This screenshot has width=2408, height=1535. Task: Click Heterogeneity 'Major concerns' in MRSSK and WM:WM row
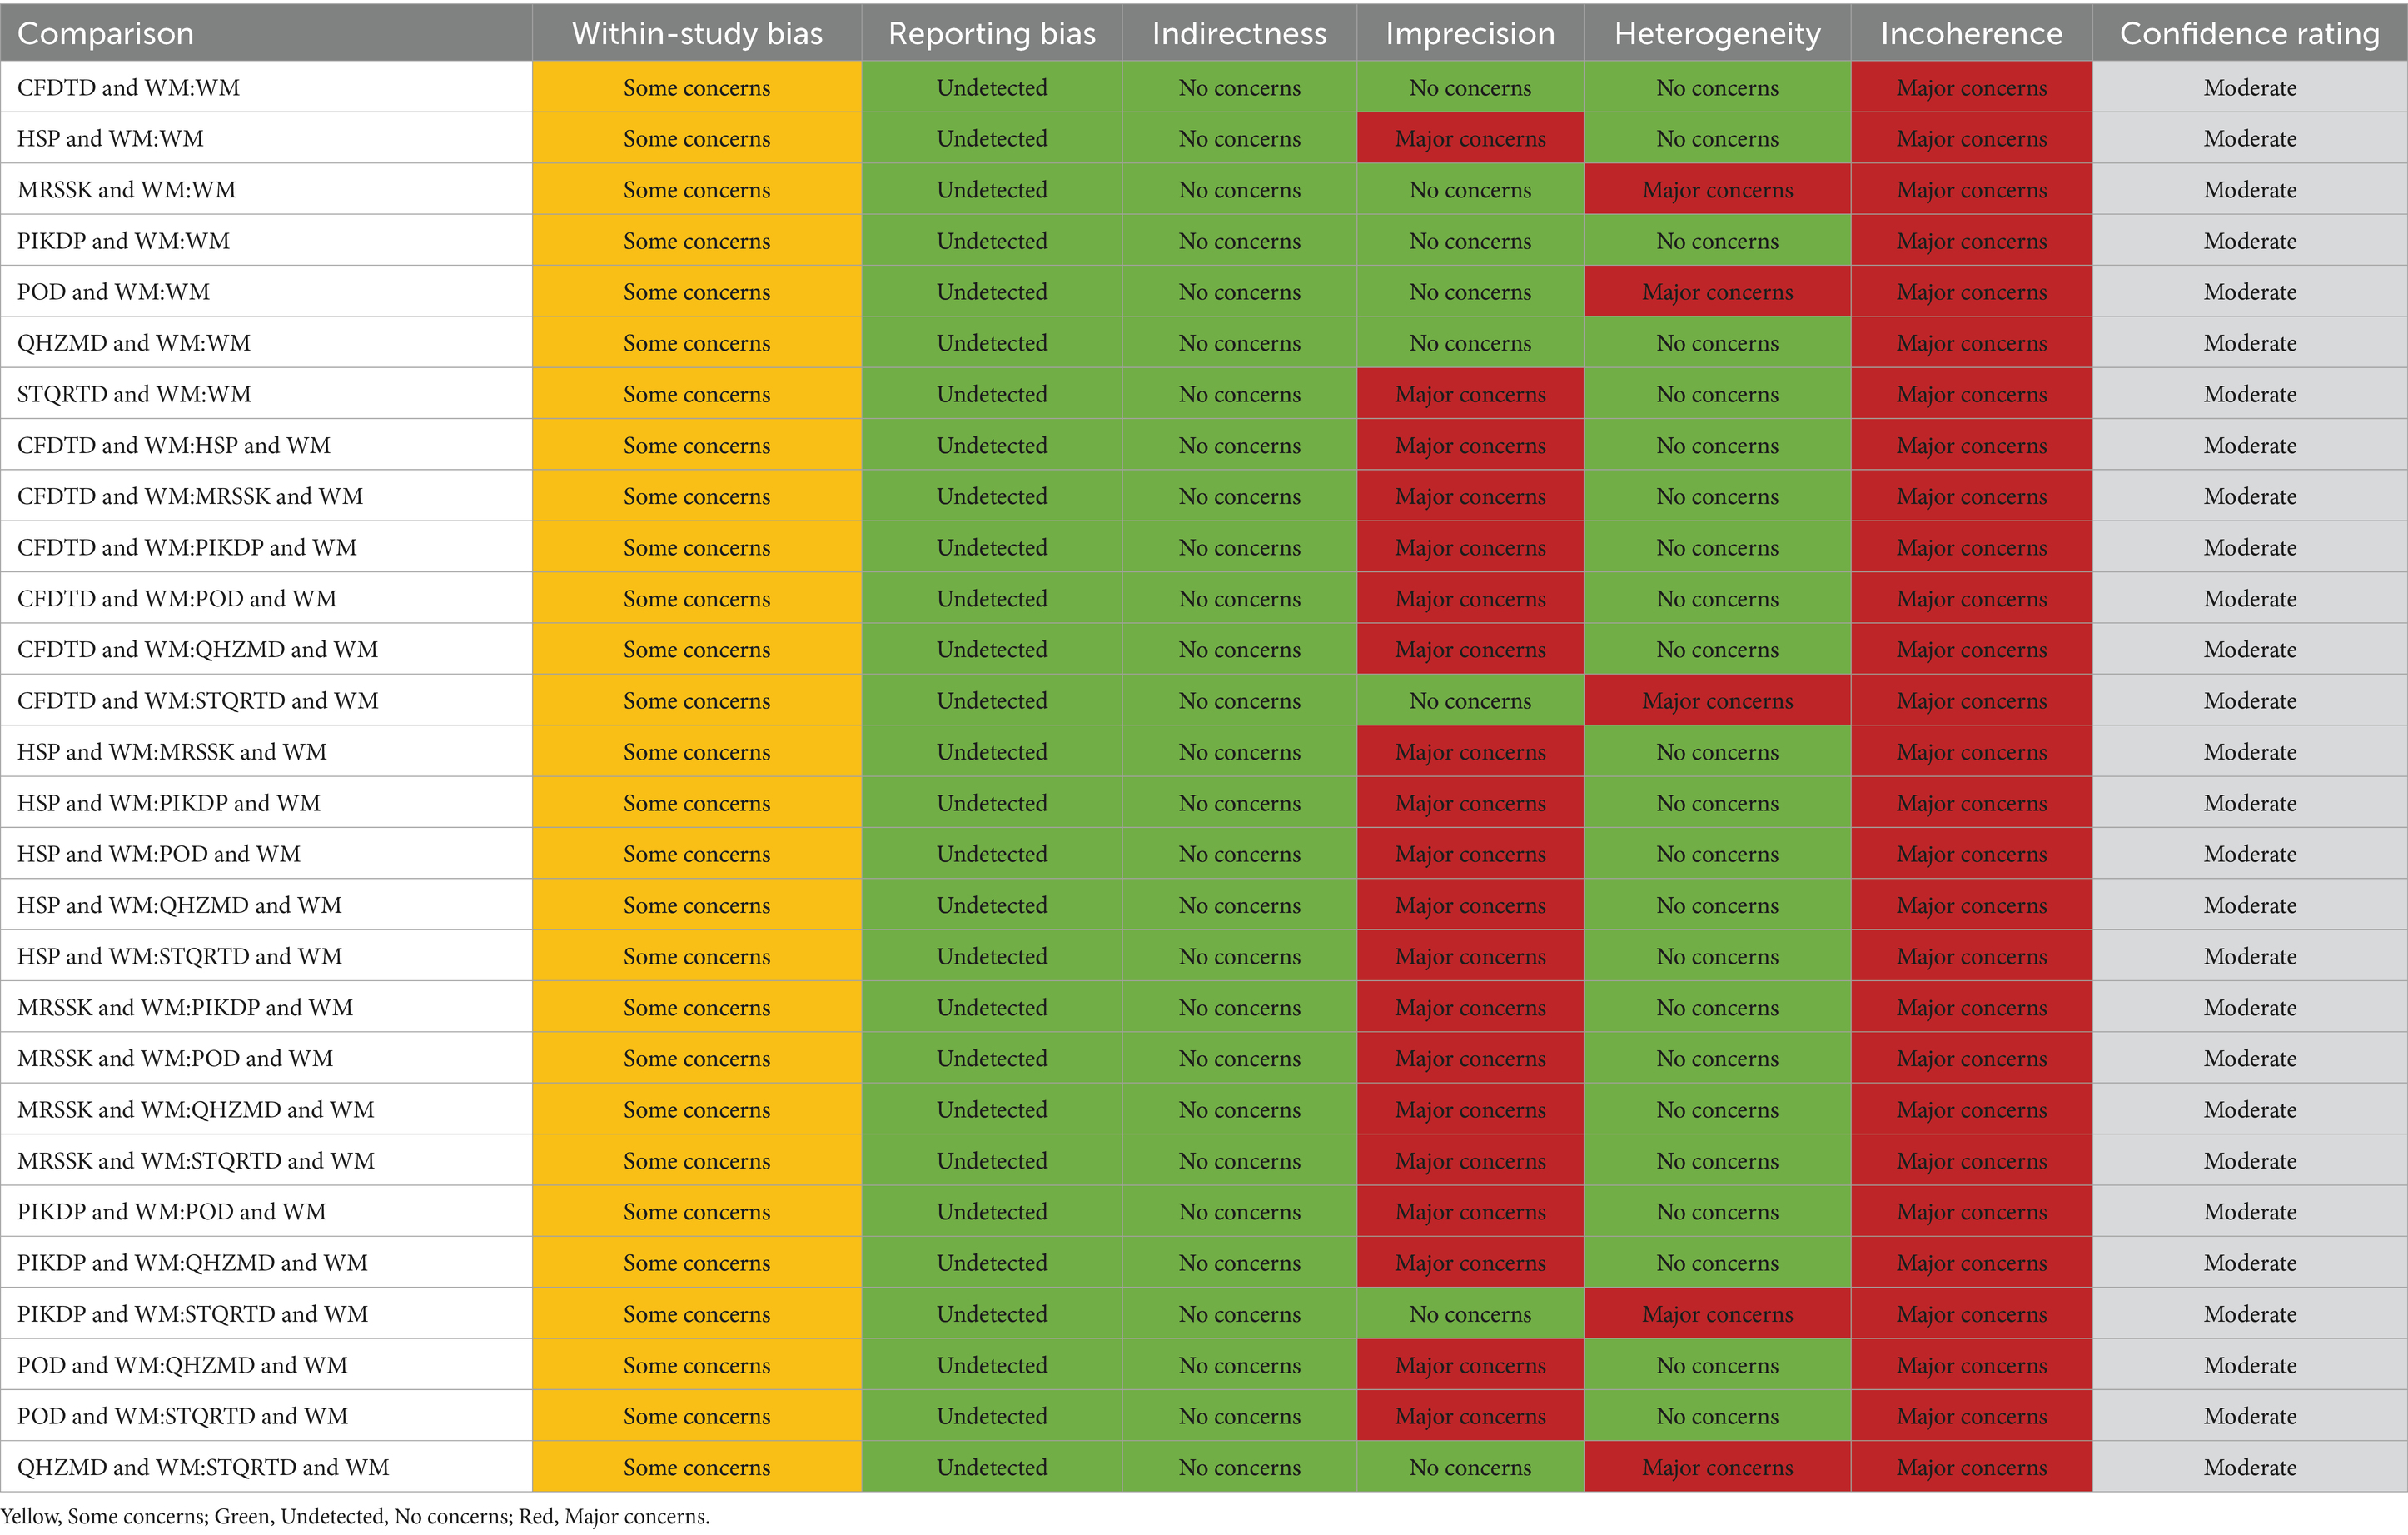click(1717, 190)
